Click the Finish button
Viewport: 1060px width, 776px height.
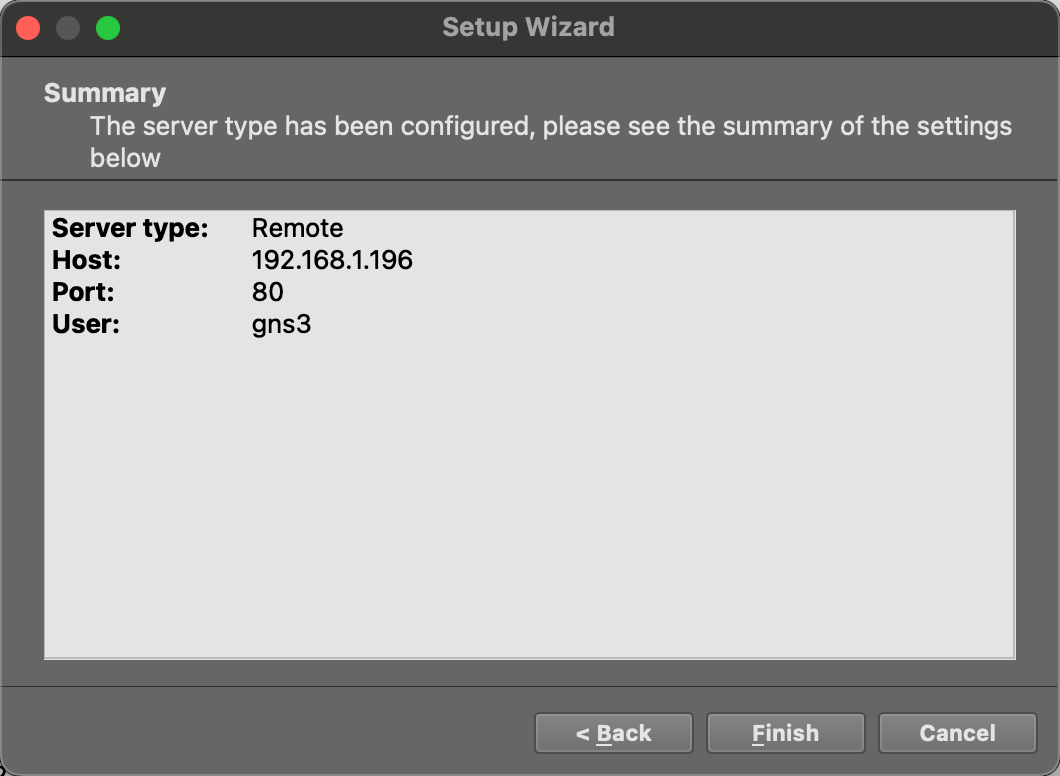[x=785, y=733]
